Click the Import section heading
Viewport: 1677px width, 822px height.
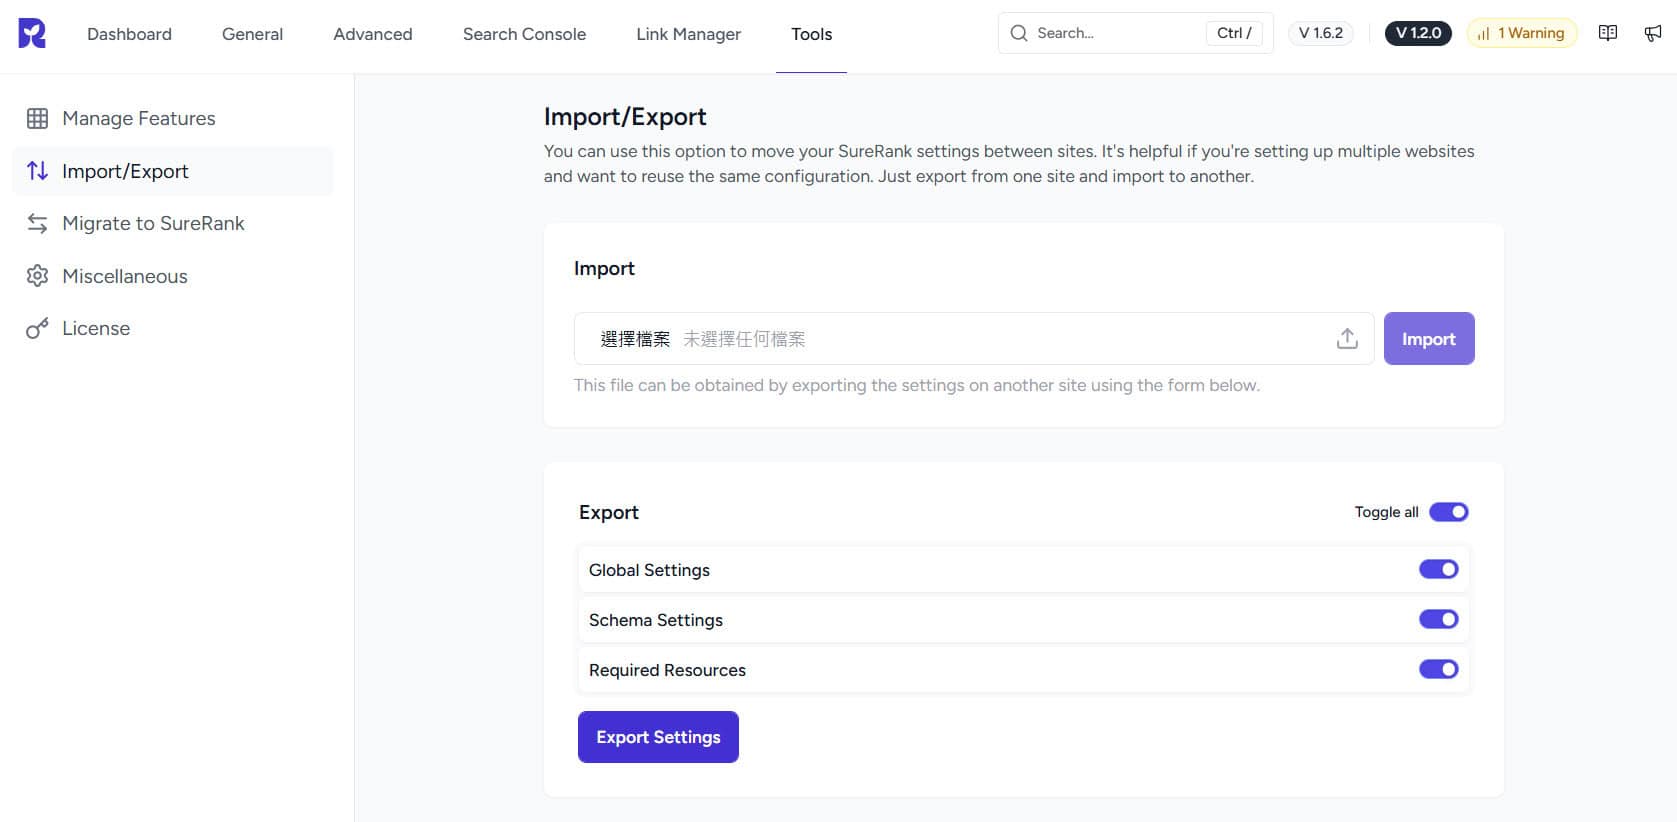pos(604,268)
